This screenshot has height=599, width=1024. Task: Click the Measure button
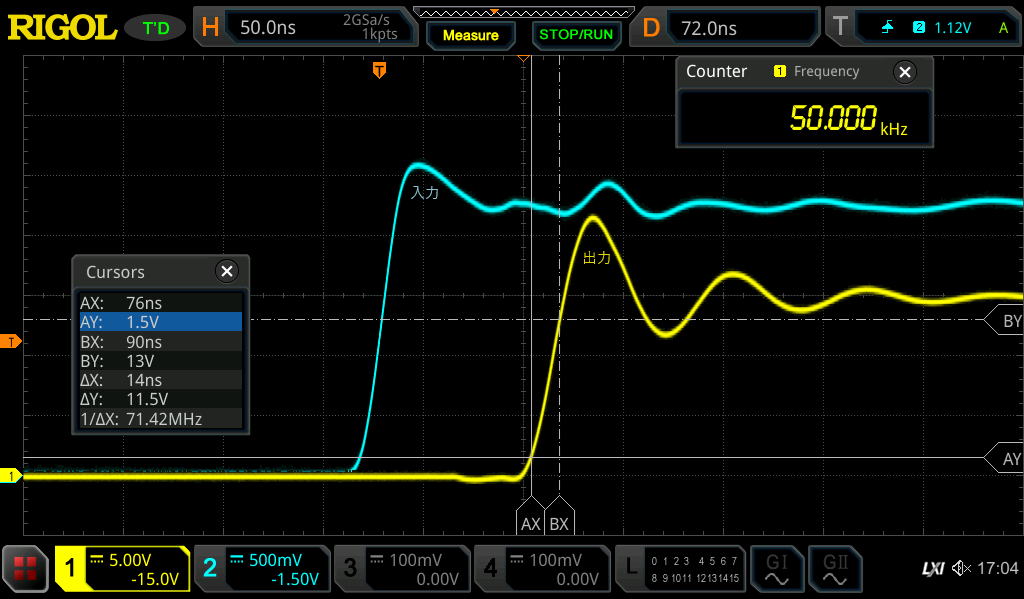coord(471,35)
